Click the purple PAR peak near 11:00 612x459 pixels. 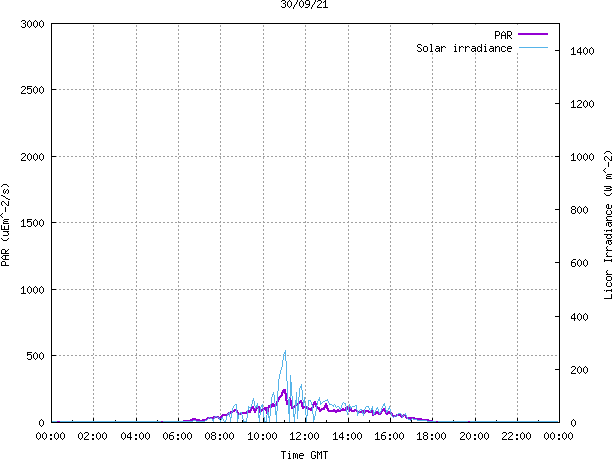click(284, 390)
